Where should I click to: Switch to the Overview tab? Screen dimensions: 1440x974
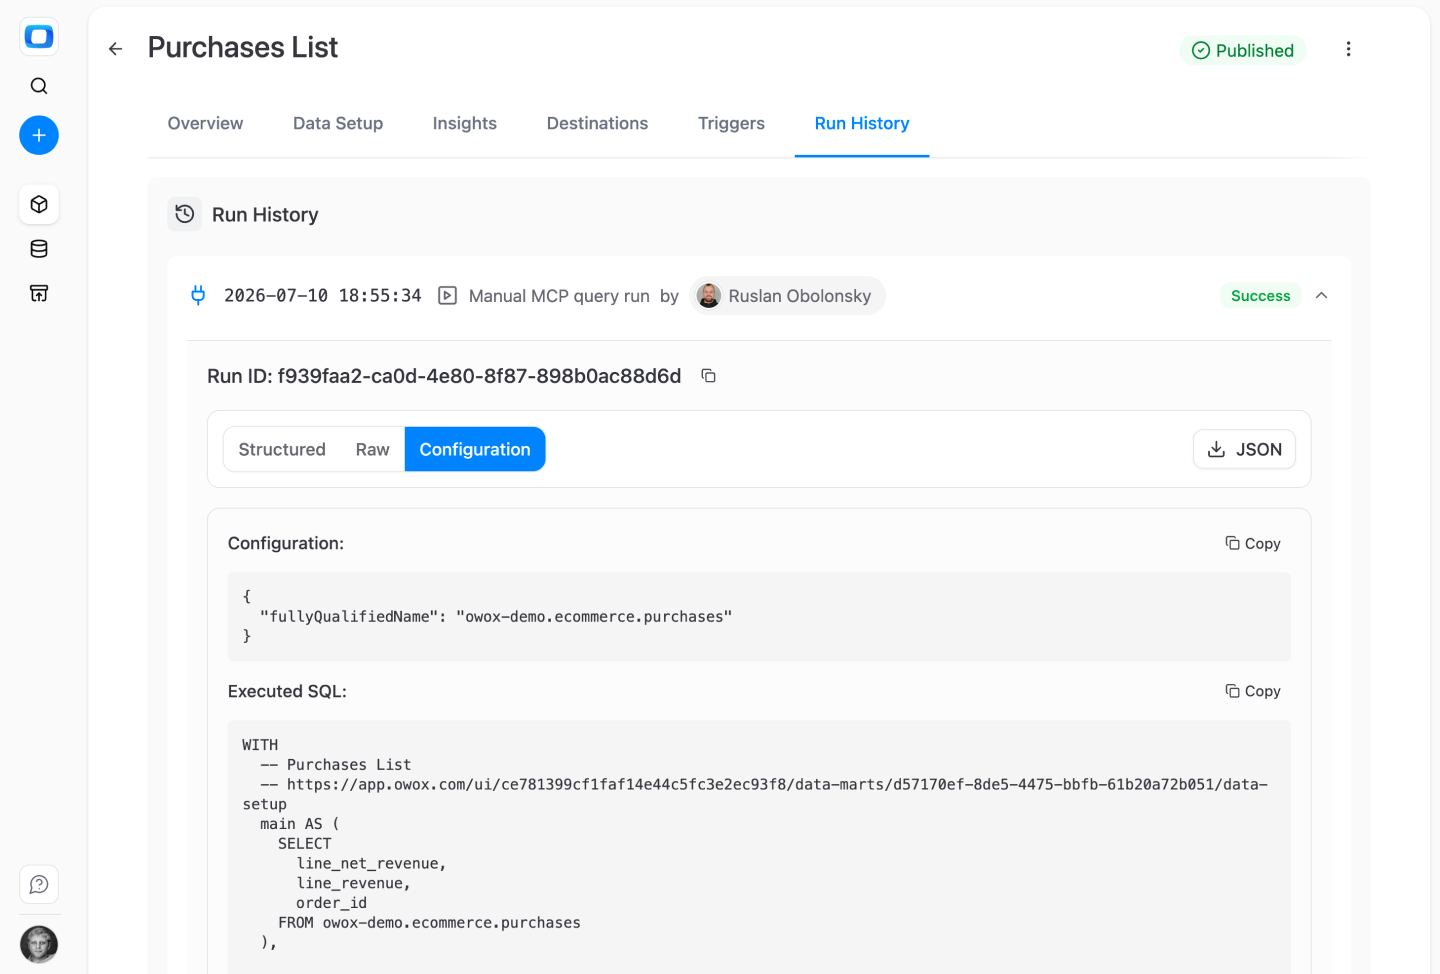tap(205, 123)
